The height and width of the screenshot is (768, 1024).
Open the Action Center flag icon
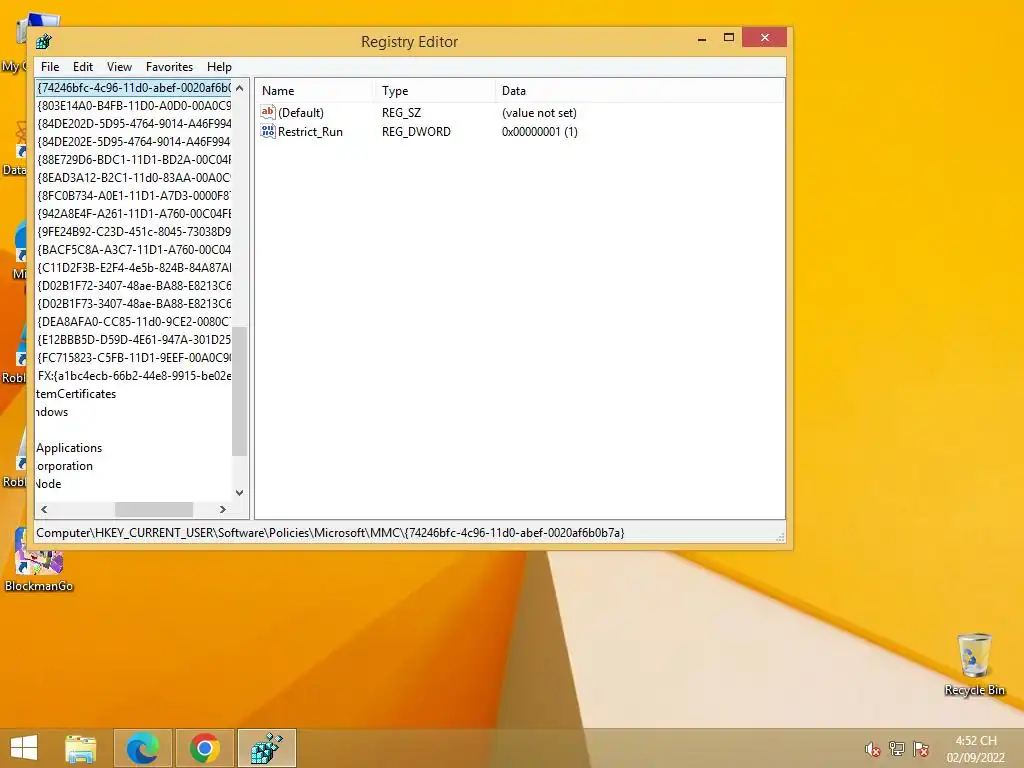[x=921, y=749]
